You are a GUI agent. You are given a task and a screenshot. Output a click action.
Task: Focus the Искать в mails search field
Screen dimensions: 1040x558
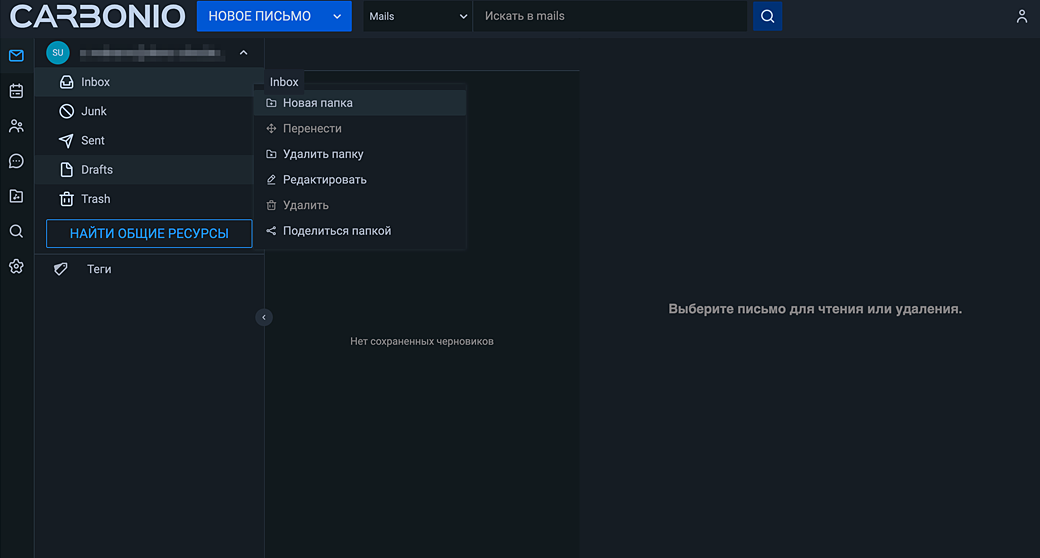(610, 16)
